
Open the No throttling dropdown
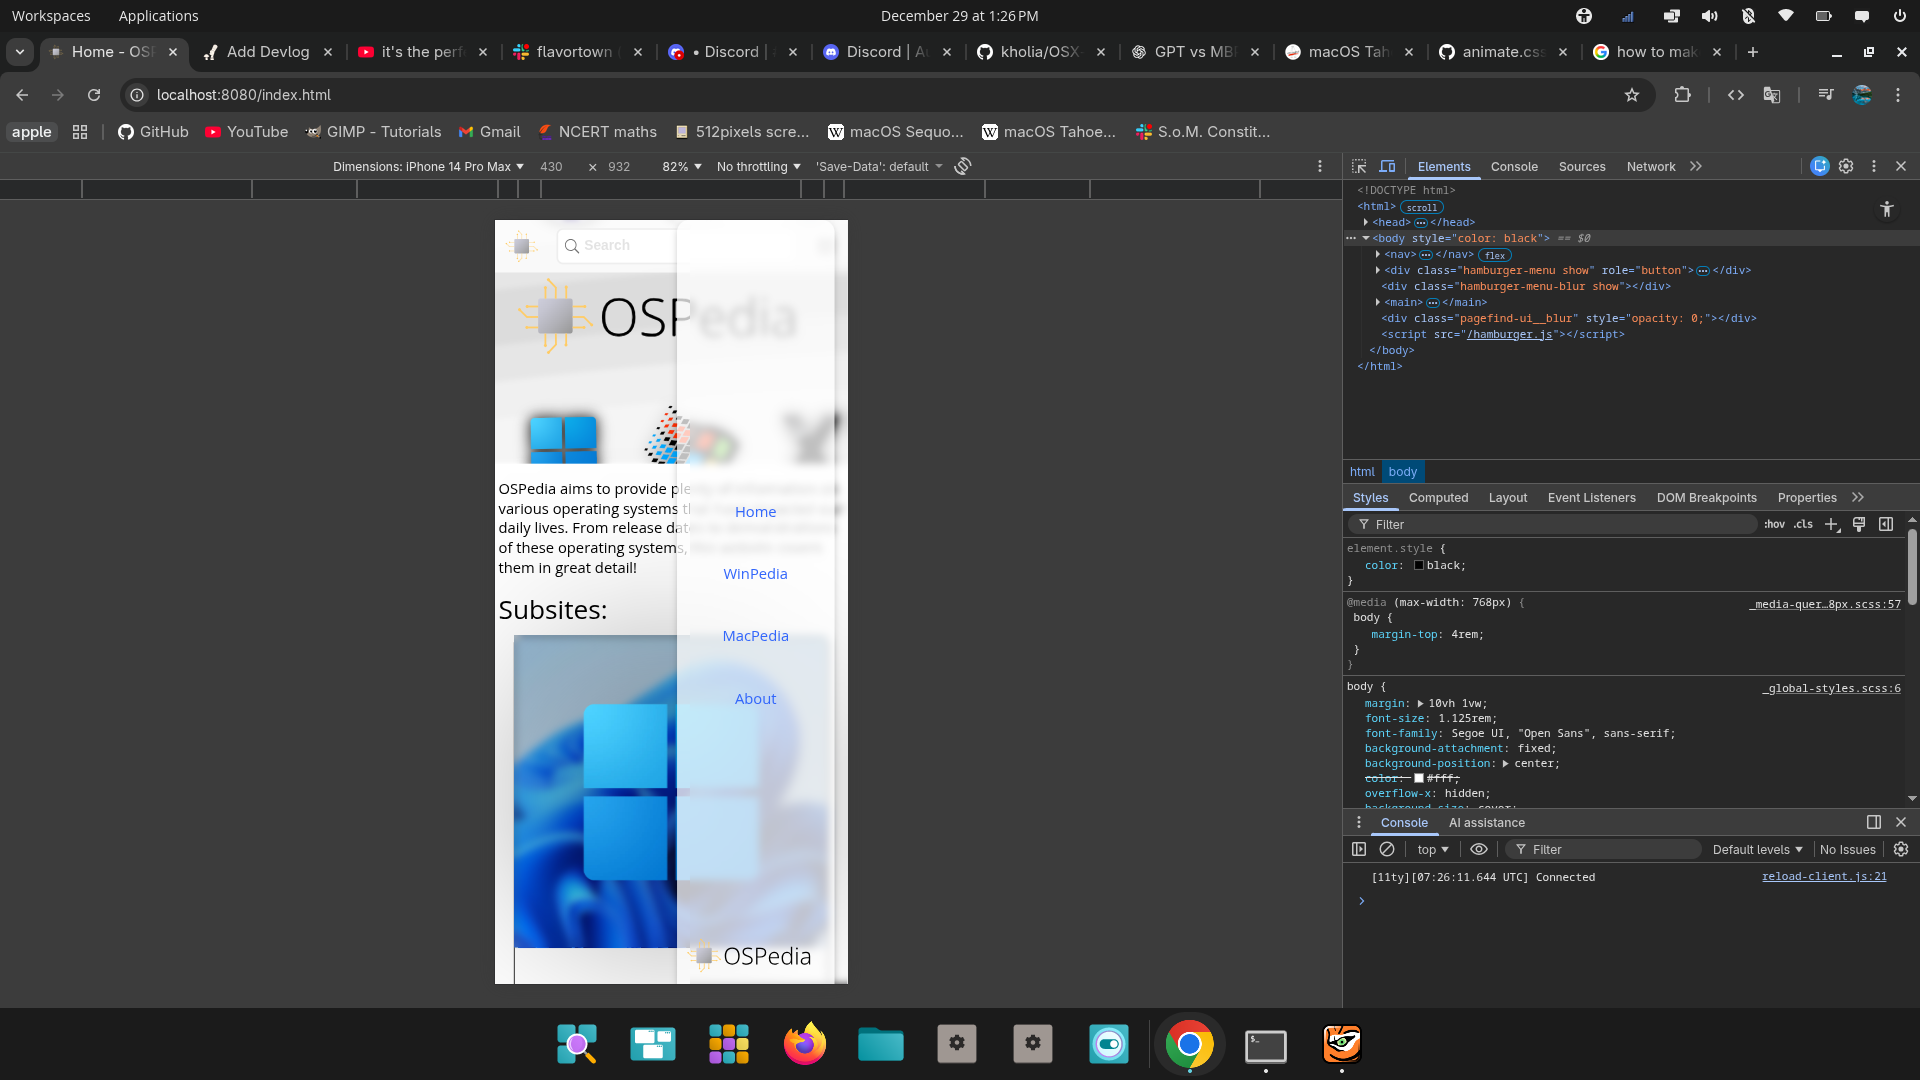(x=758, y=167)
